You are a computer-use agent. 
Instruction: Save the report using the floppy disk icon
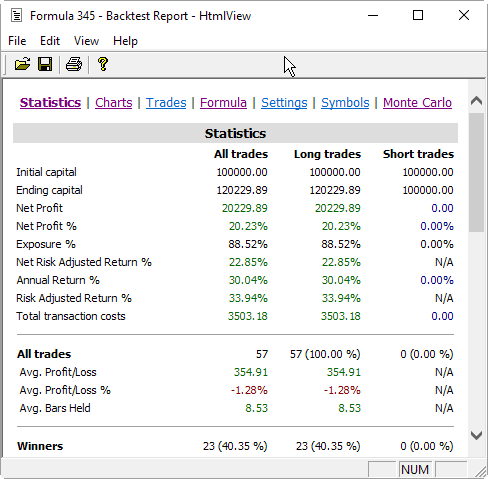(45, 64)
